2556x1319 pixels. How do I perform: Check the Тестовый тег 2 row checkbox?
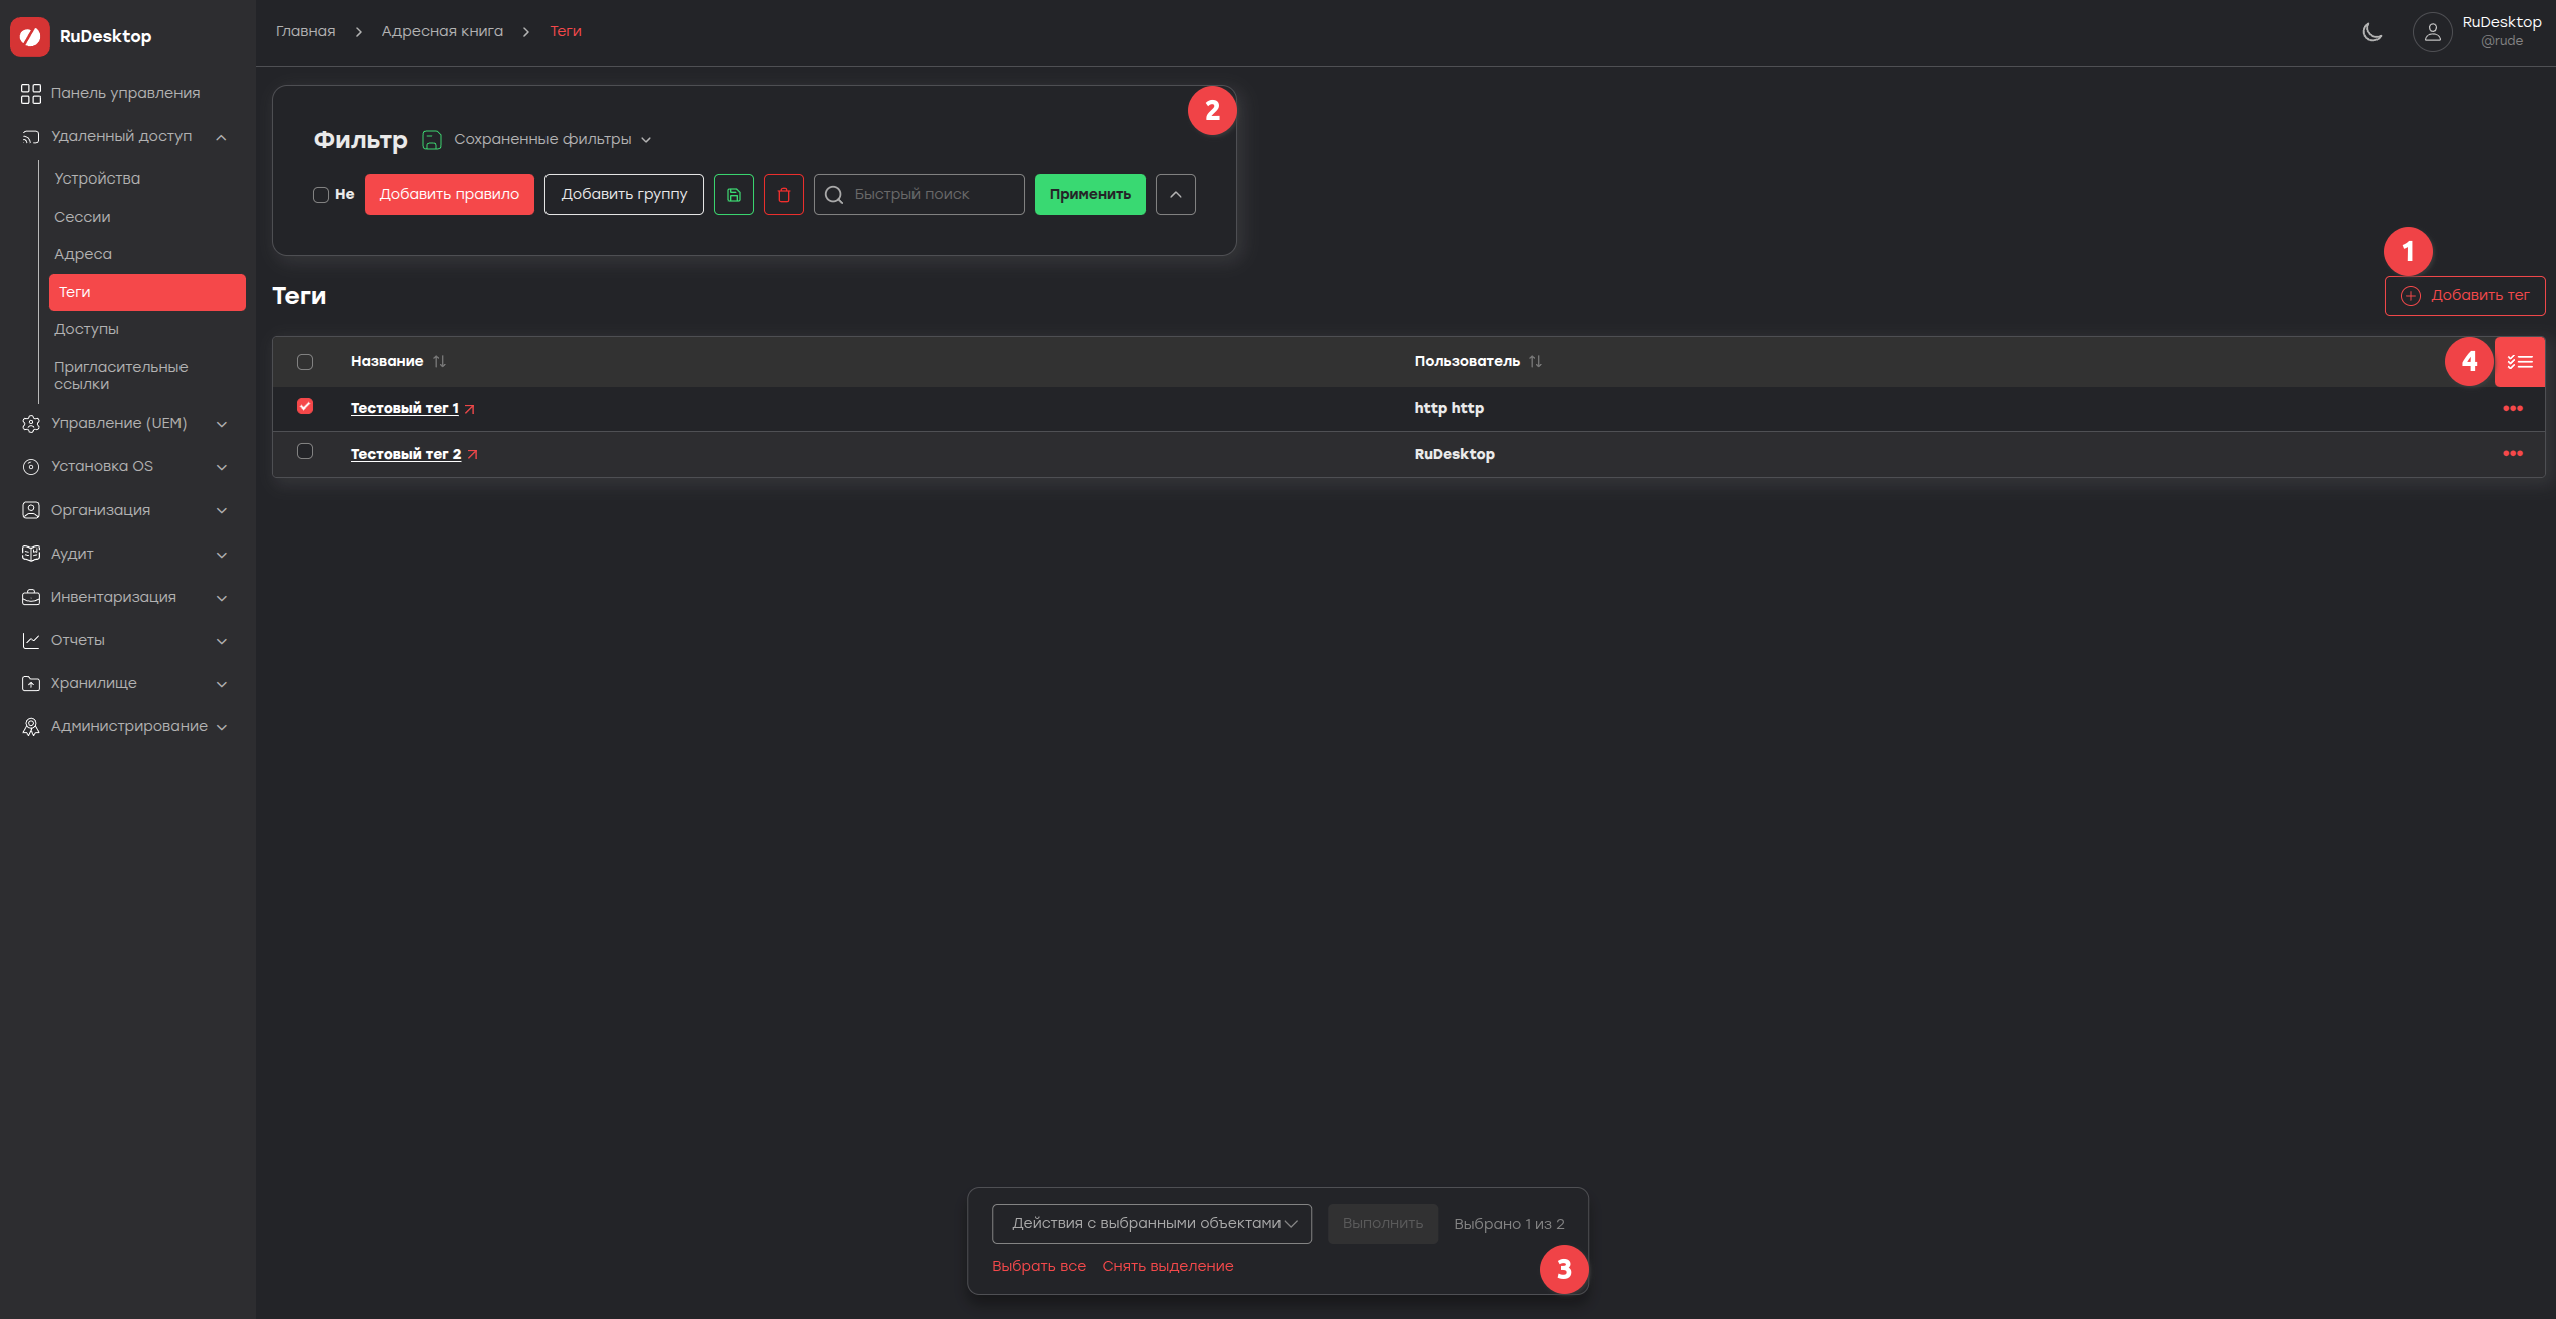click(305, 451)
